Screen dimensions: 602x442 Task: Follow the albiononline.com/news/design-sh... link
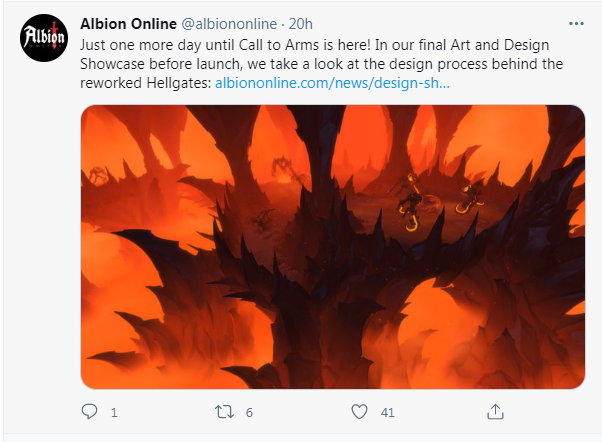tap(332, 83)
